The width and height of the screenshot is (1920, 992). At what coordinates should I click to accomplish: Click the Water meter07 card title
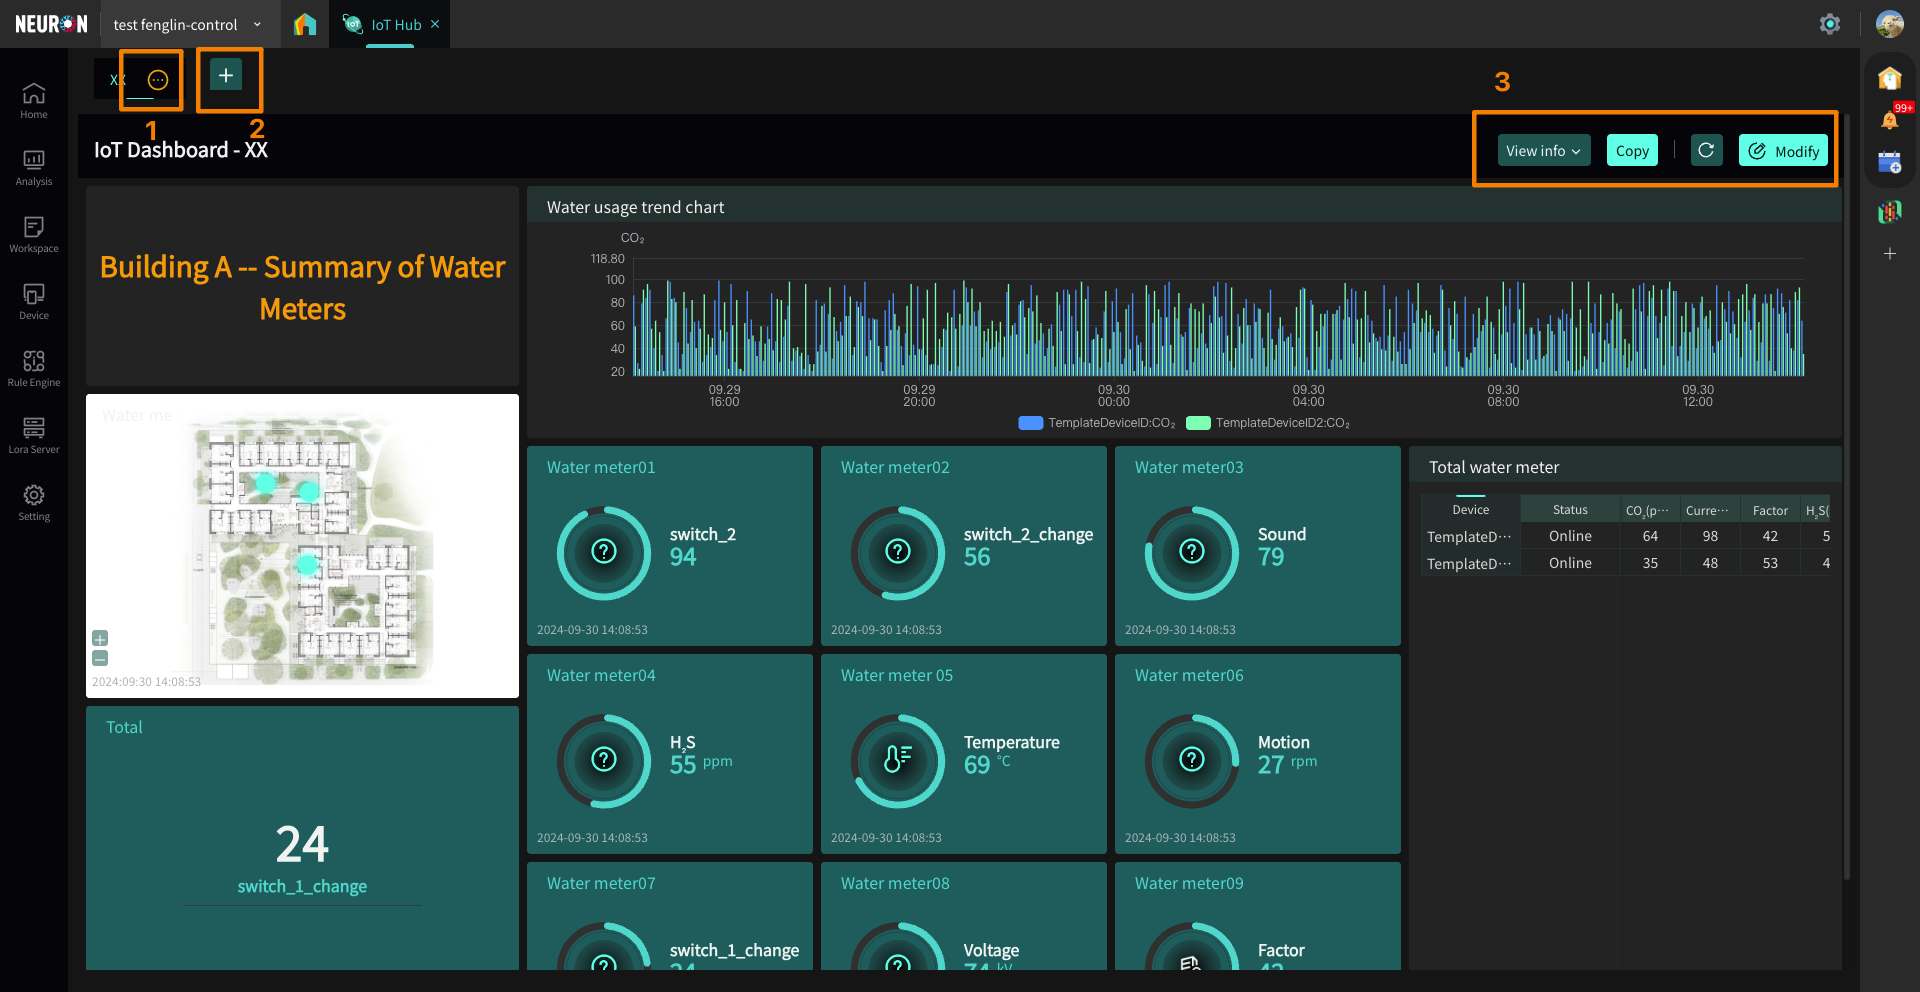pos(601,883)
